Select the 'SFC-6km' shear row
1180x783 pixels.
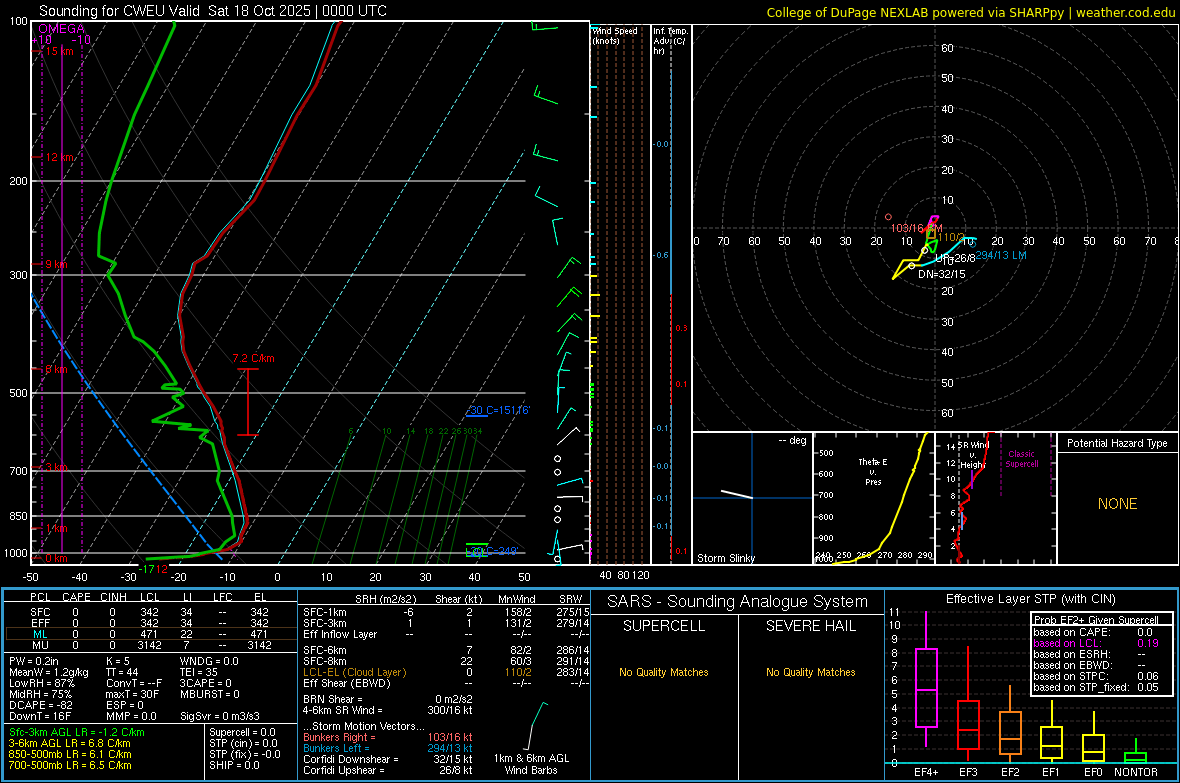tap(447, 650)
